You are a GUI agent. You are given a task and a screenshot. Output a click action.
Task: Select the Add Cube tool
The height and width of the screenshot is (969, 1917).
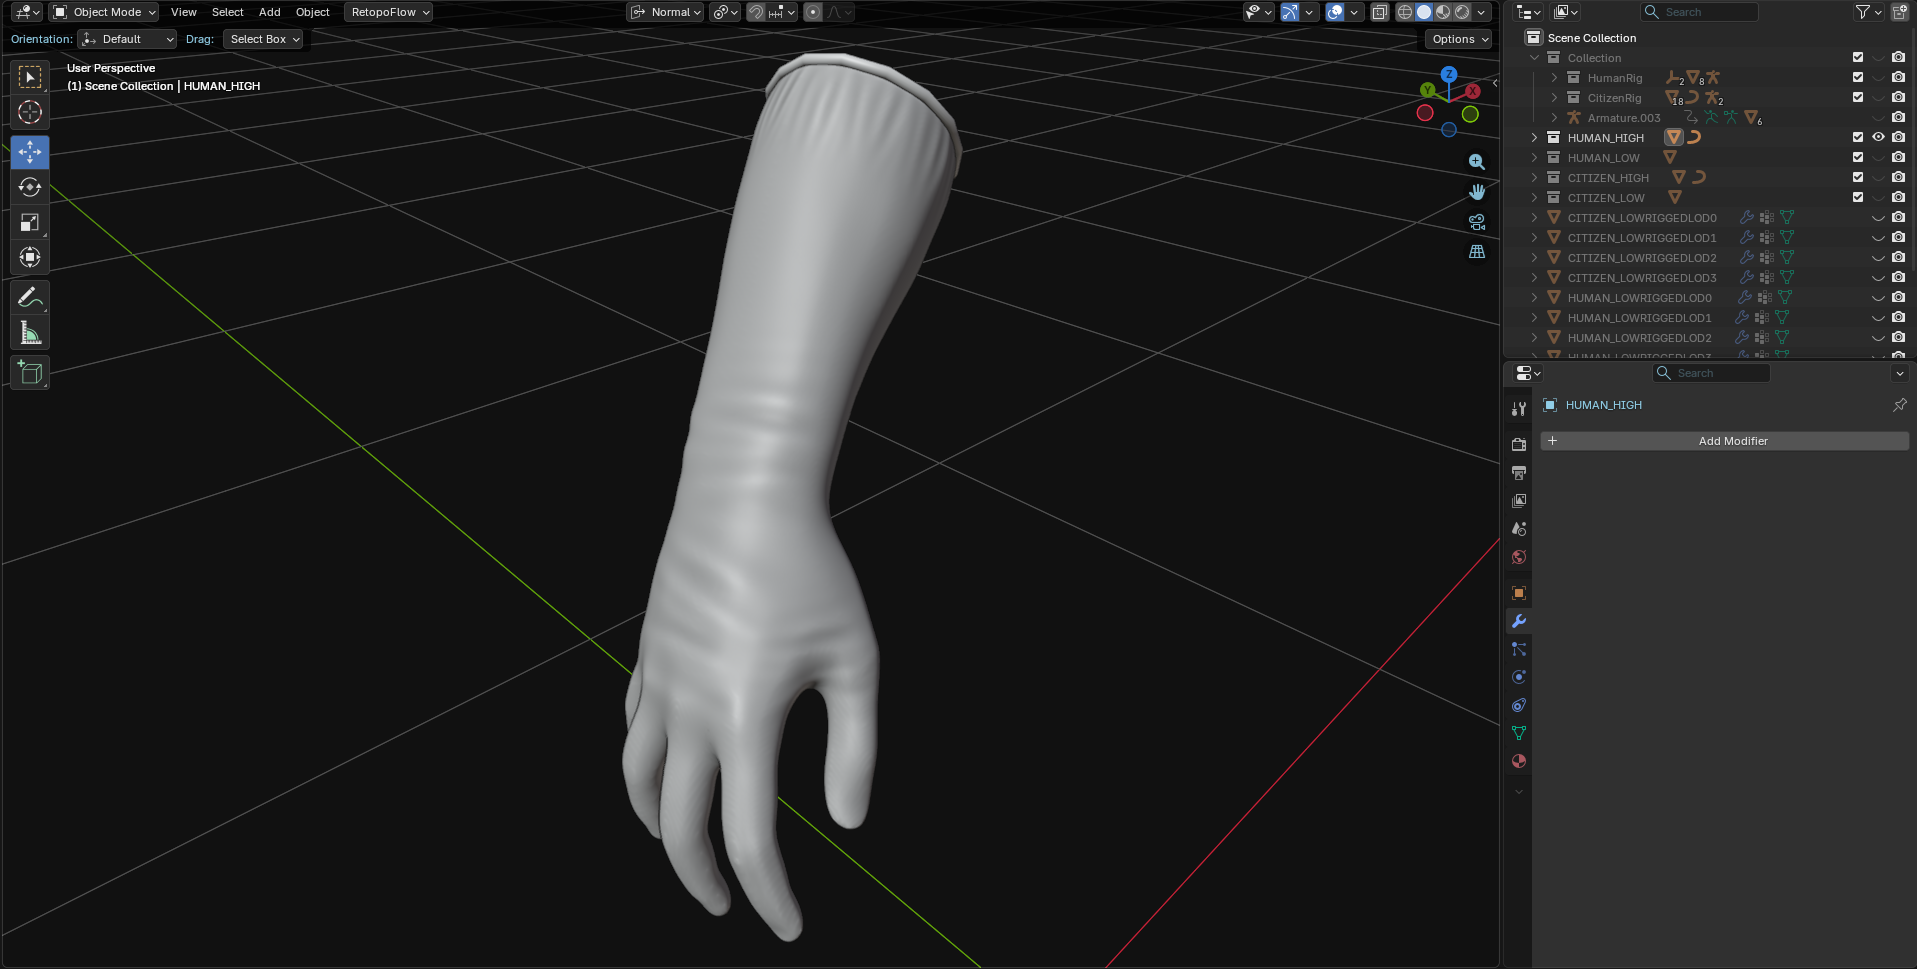[x=30, y=373]
